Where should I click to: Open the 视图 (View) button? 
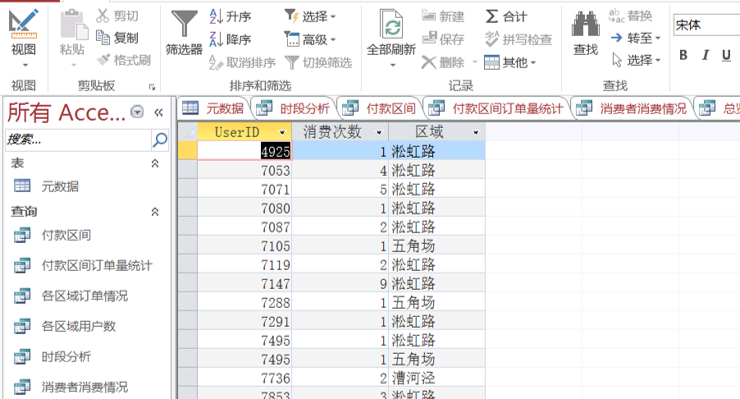[23, 38]
